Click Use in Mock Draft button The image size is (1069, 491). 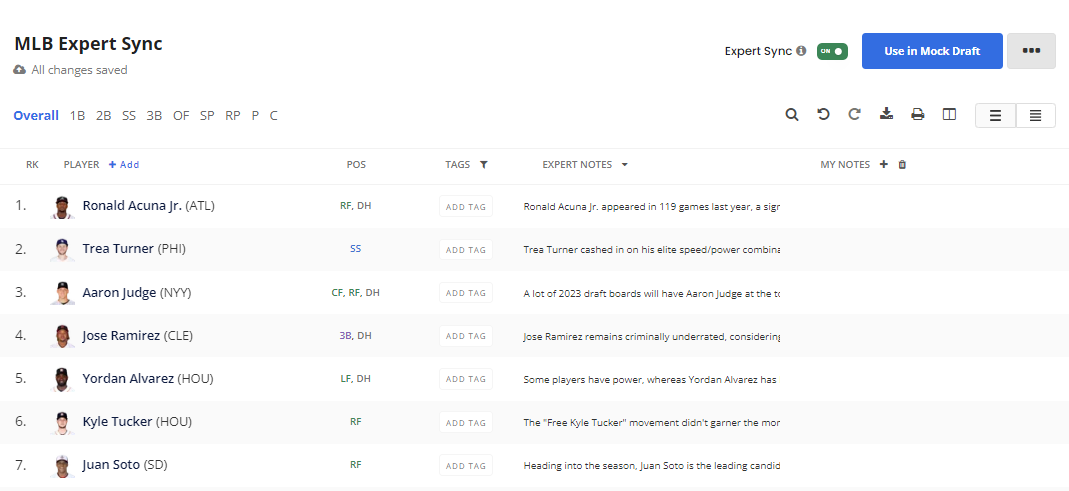point(932,51)
